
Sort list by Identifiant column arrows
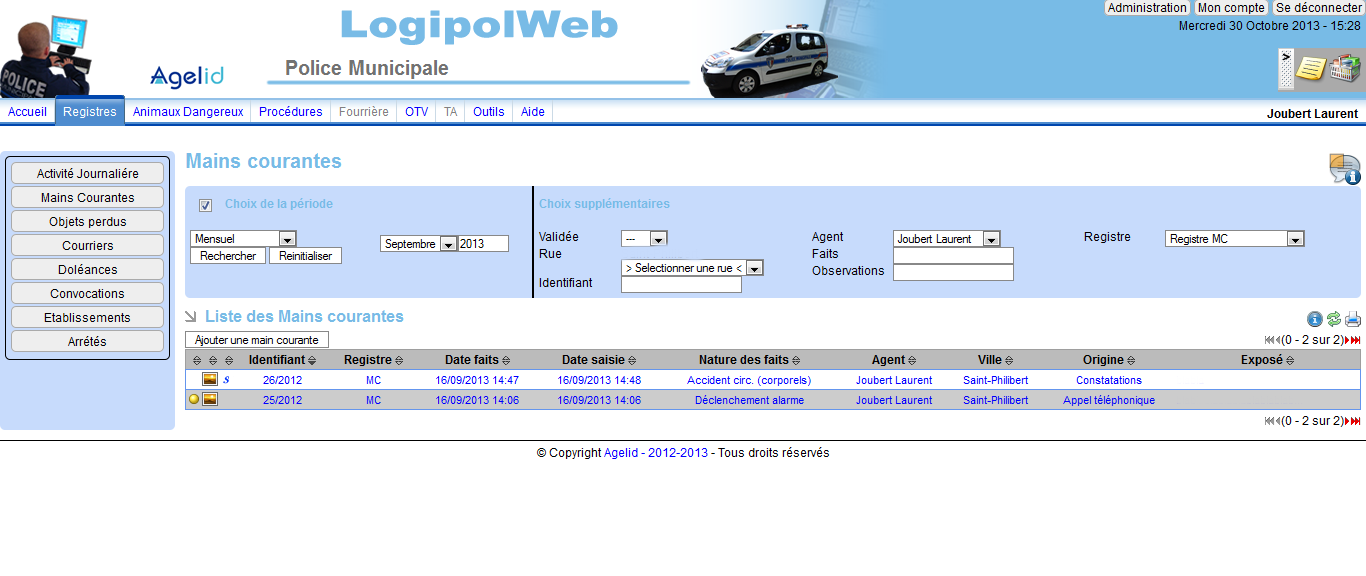pyautogui.click(x=312, y=360)
